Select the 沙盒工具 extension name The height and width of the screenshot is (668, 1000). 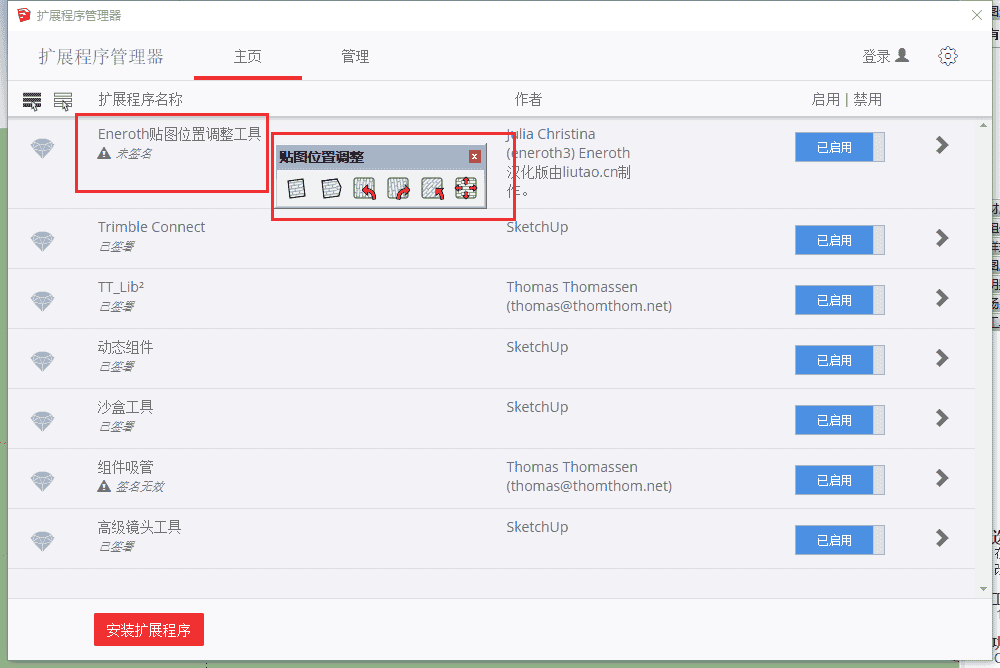pyautogui.click(x=125, y=407)
